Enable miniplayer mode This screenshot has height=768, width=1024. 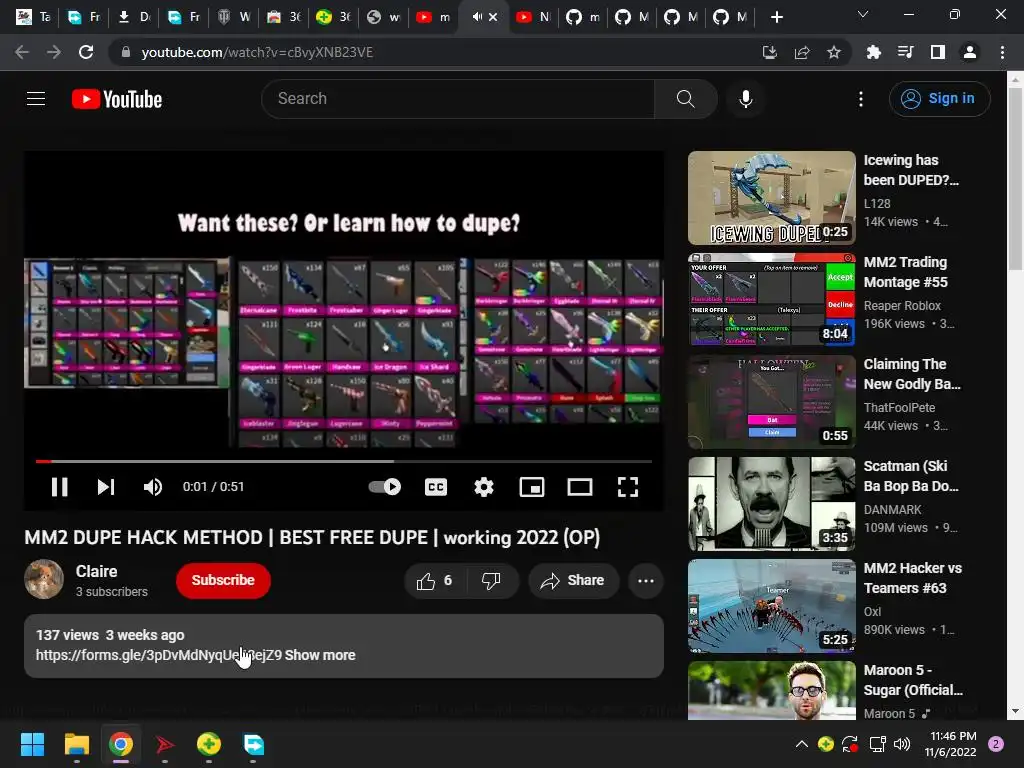[x=532, y=487]
